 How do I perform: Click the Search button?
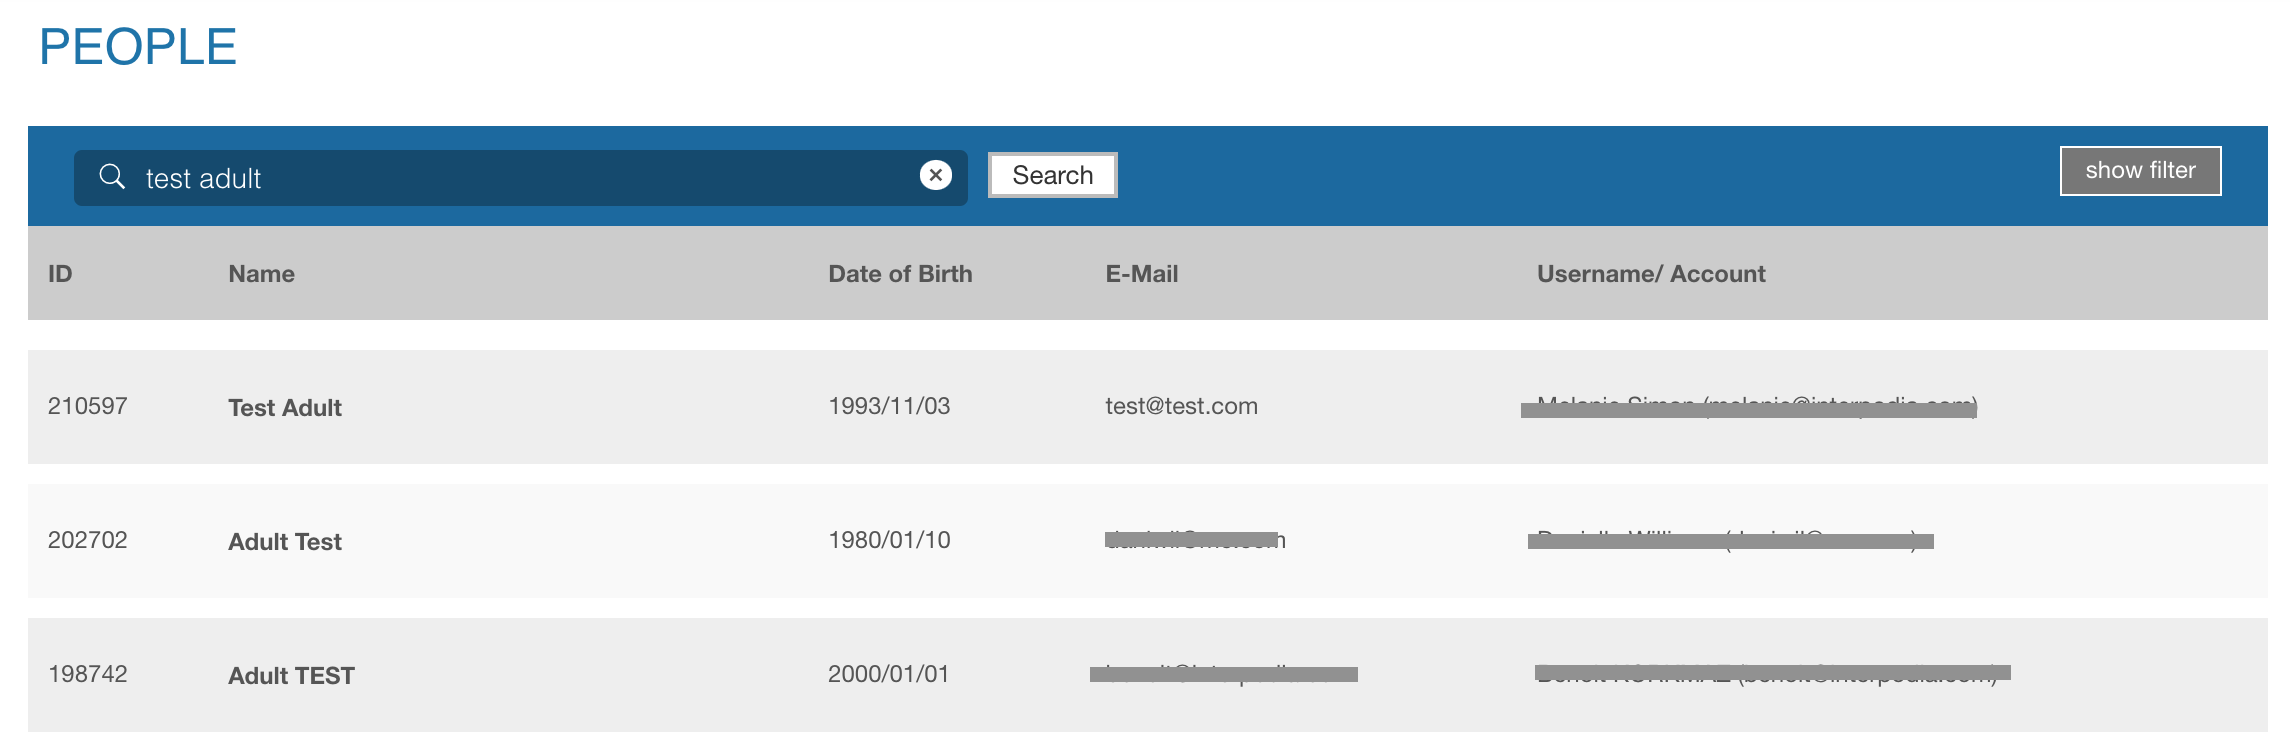click(x=1052, y=175)
